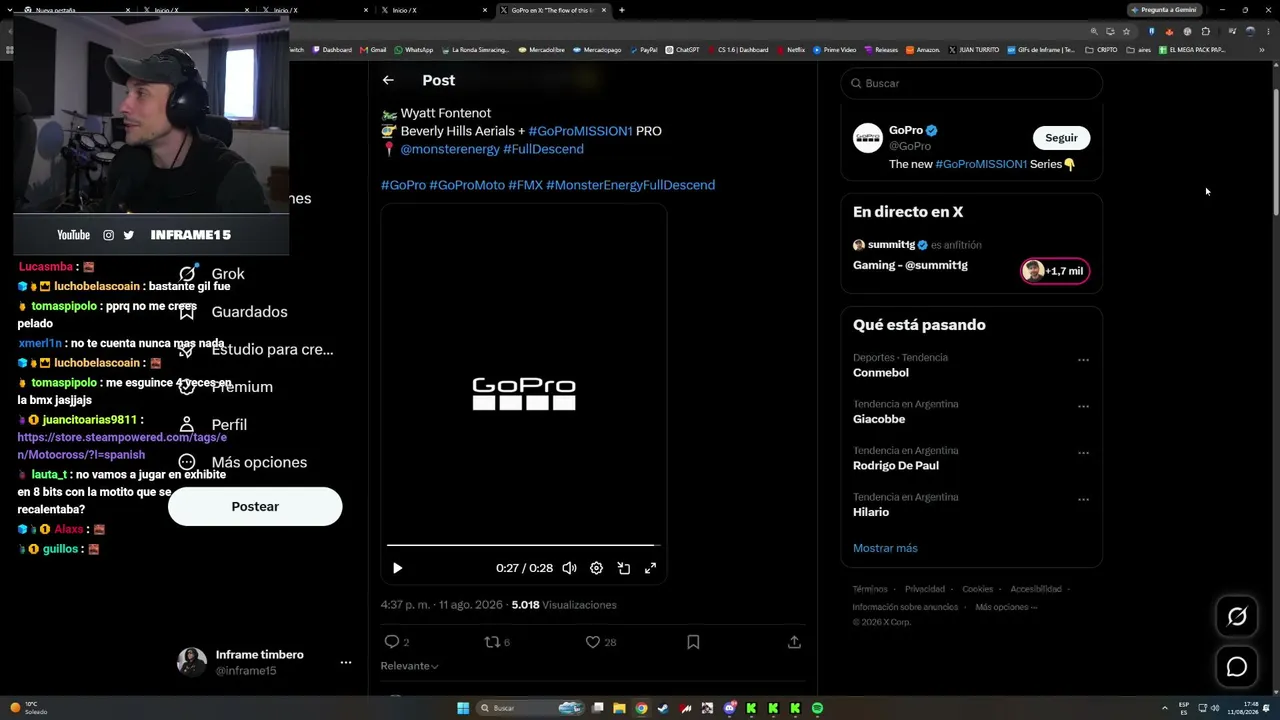
Task: Open the #FMX hashtag
Action: click(525, 185)
